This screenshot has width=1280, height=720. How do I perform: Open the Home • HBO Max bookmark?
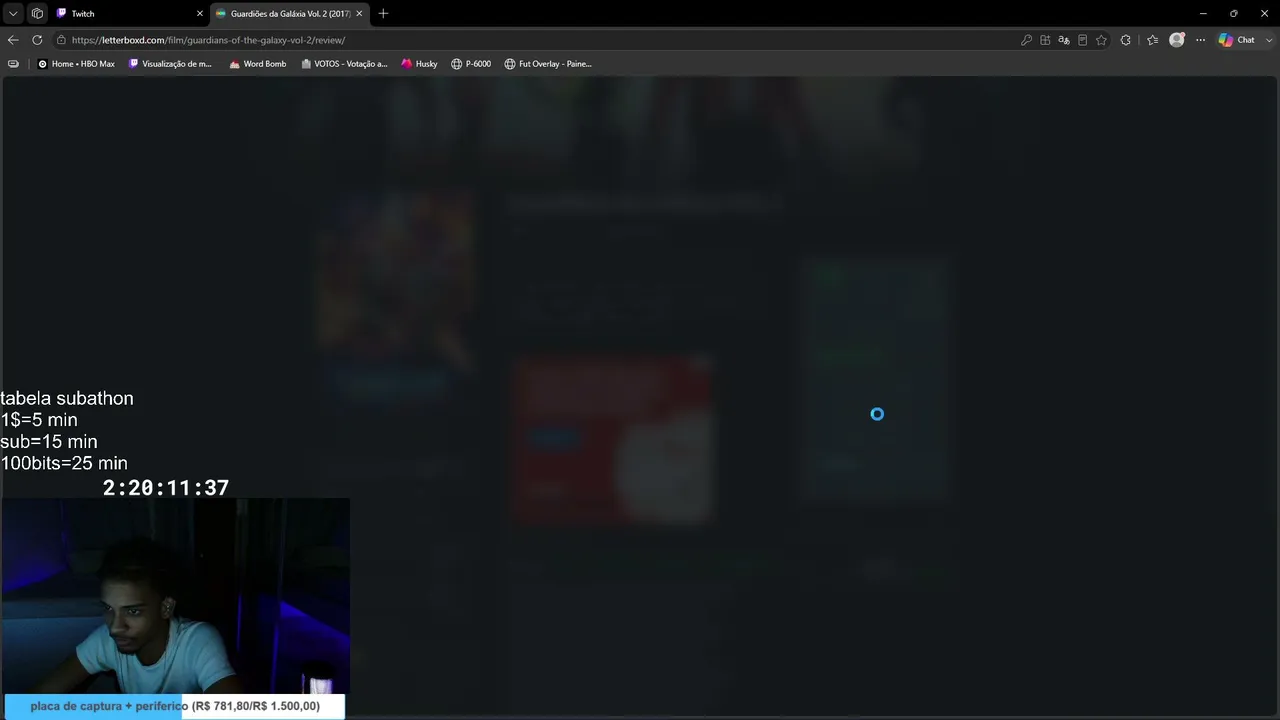tap(76, 63)
